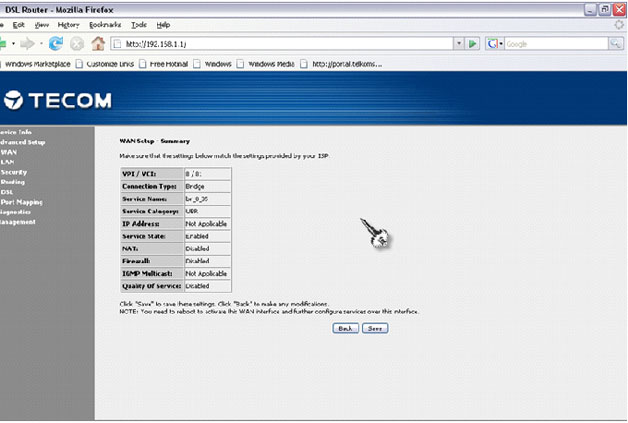Click the Save button
Viewport: 628px width, 423px height.
click(x=375, y=327)
